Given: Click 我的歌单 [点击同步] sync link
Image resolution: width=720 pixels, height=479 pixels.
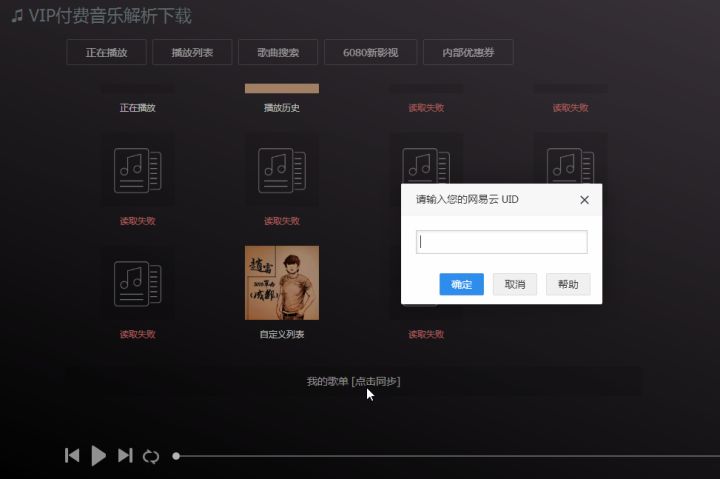Looking at the screenshot, I should pyautogui.click(x=353, y=381).
